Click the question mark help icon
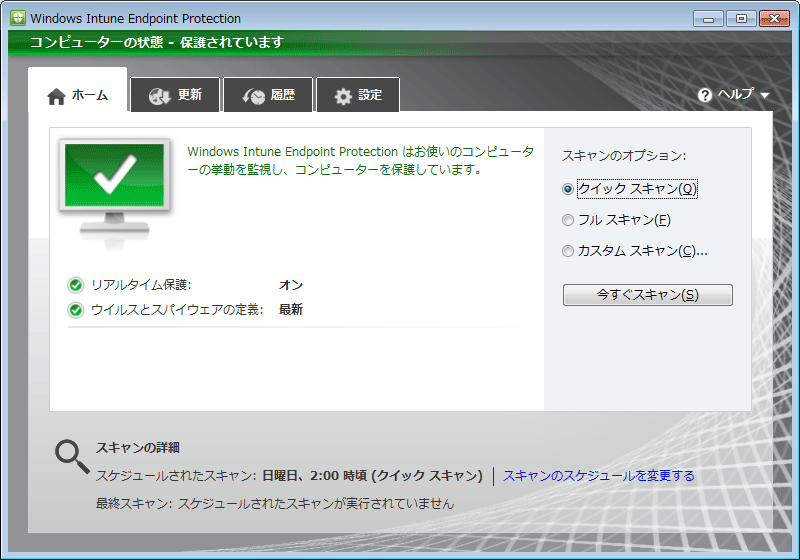Viewport: 800px width, 560px height. (x=705, y=95)
